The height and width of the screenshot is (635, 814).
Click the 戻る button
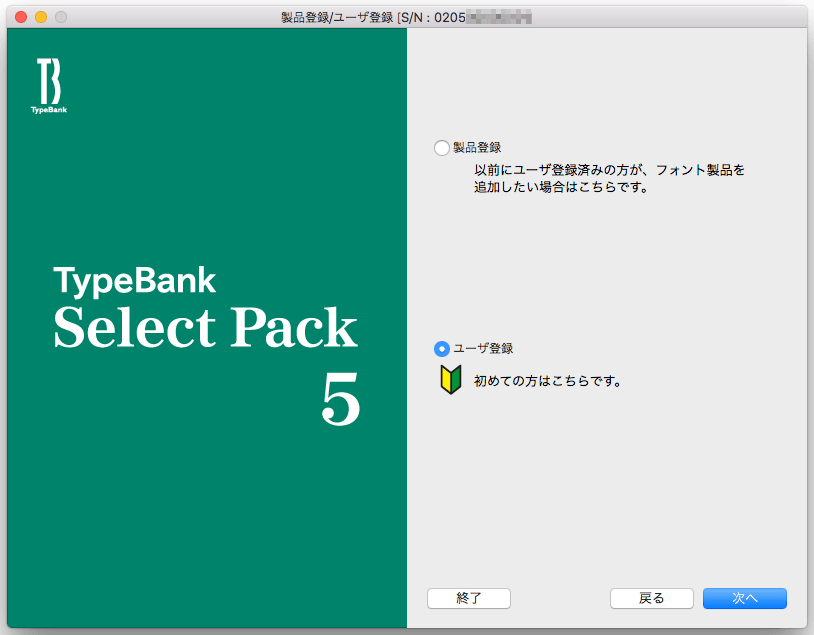pos(652,598)
